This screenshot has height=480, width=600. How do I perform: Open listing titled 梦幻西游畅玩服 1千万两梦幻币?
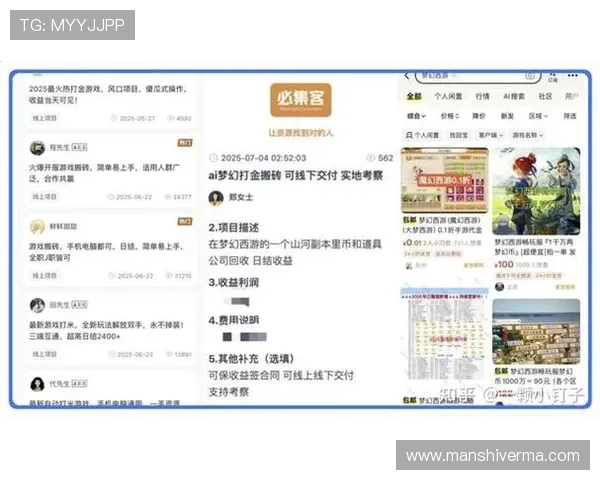(535, 247)
